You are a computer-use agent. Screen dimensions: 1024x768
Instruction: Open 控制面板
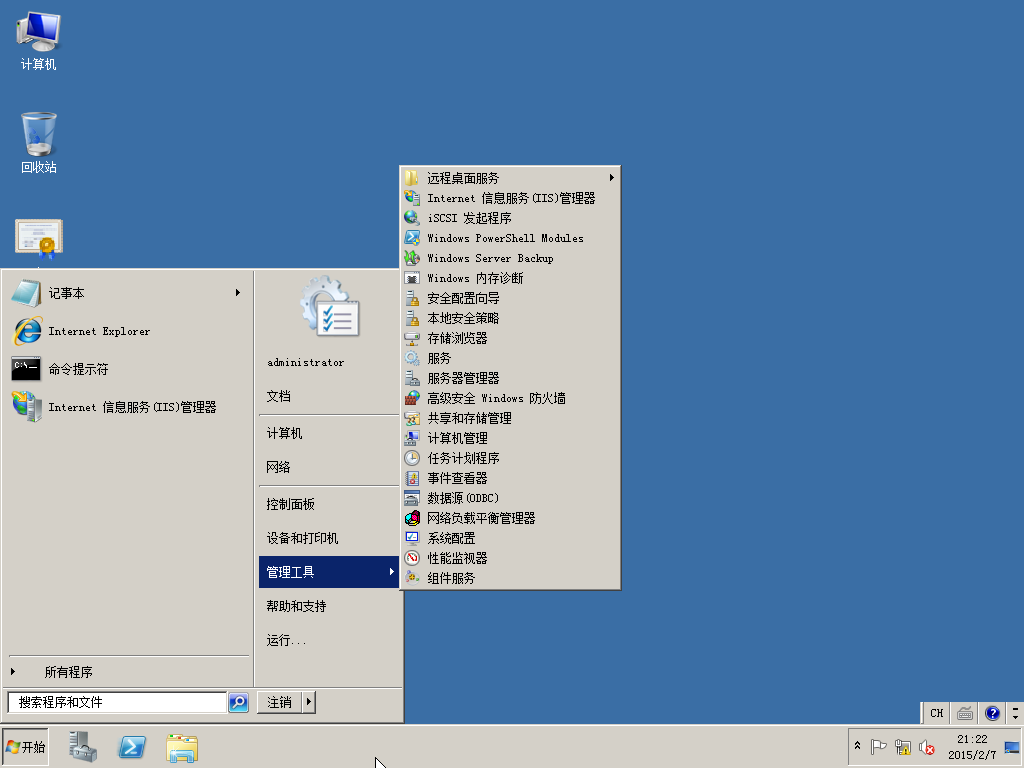coord(291,504)
